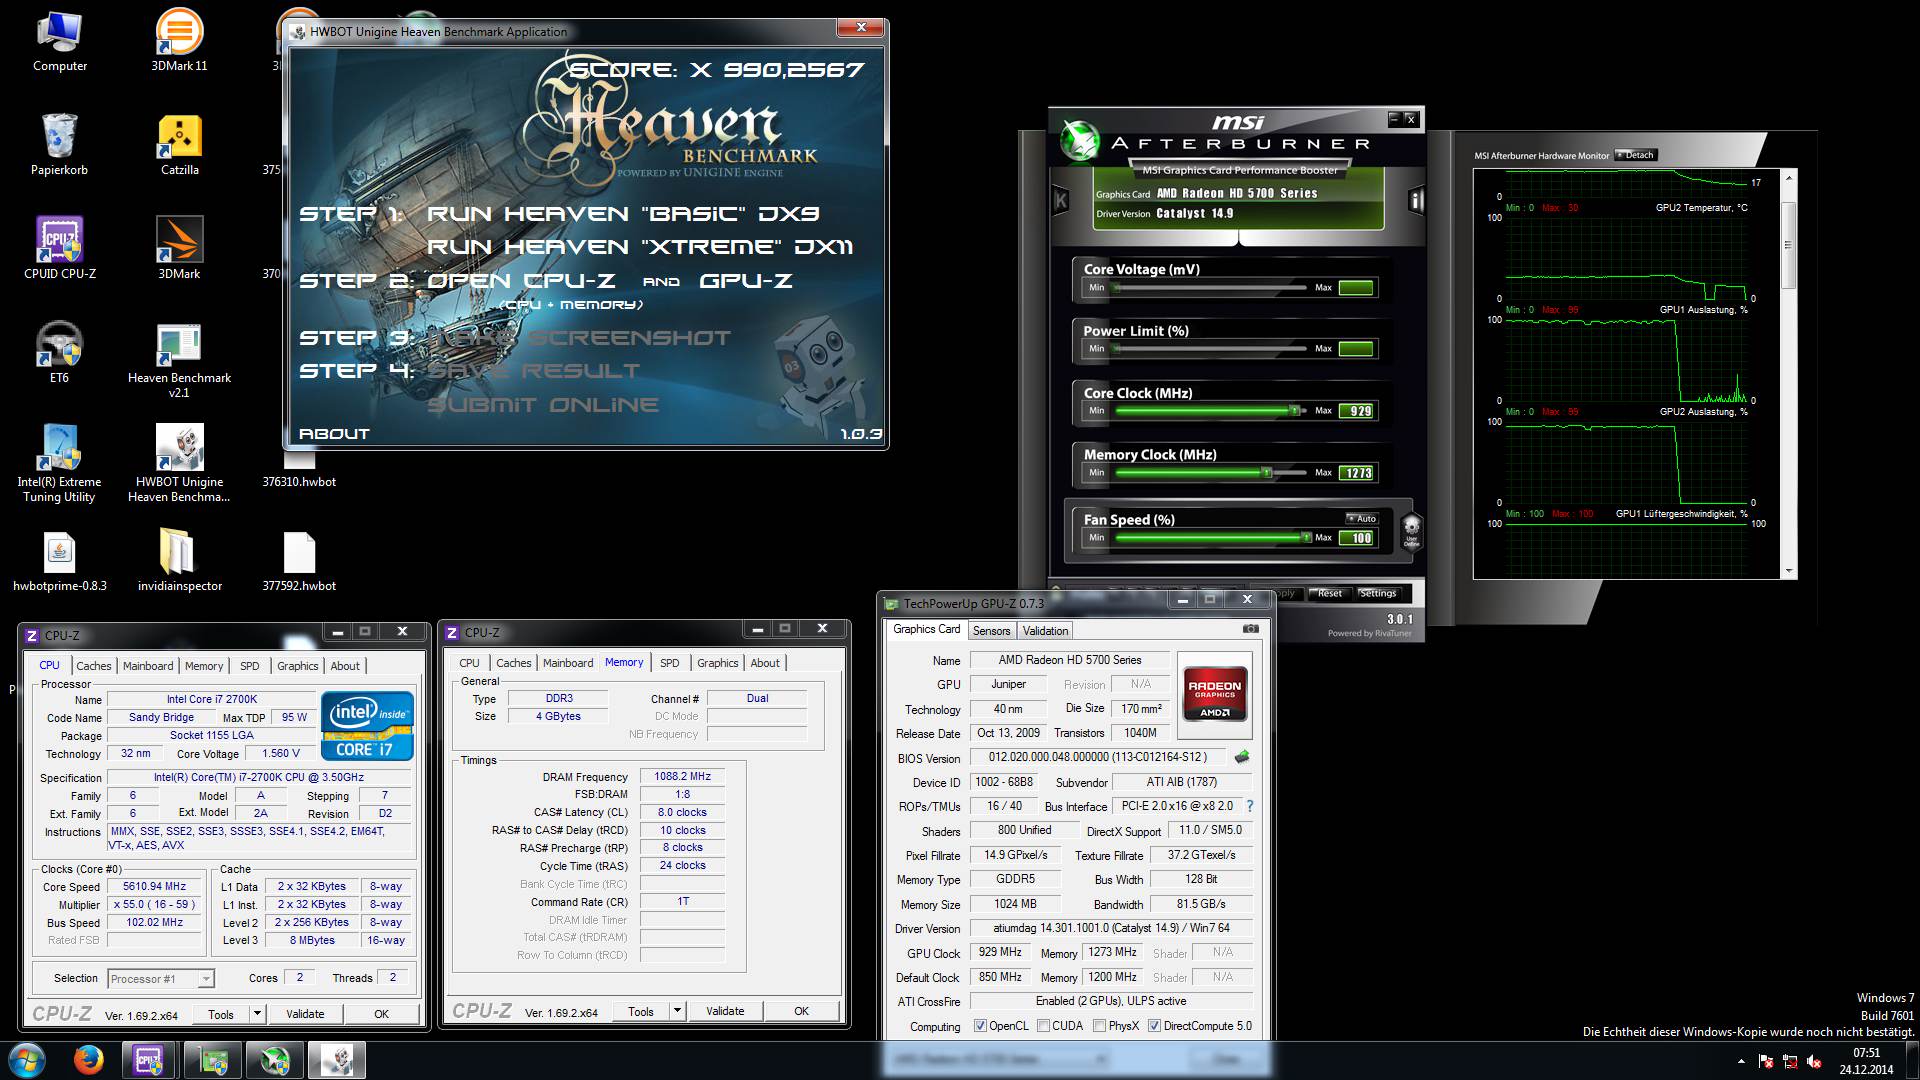Toggle the CUDA checkbox in GPU-Z

click(1044, 1026)
